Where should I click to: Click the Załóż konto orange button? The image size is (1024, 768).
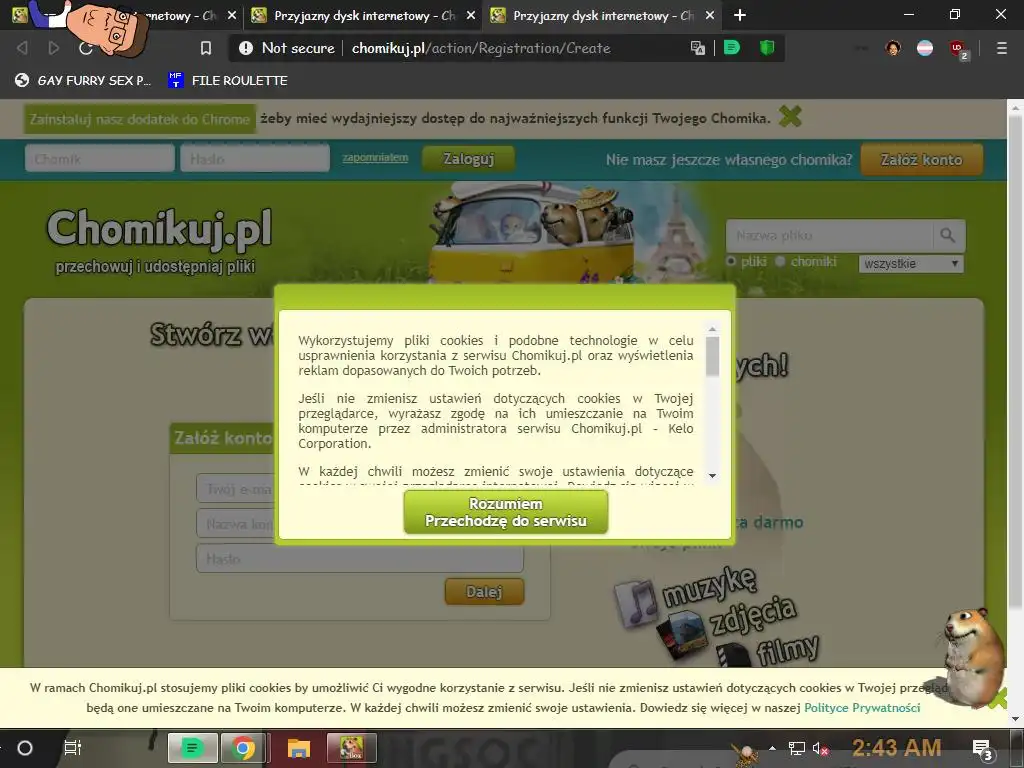(x=921, y=159)
